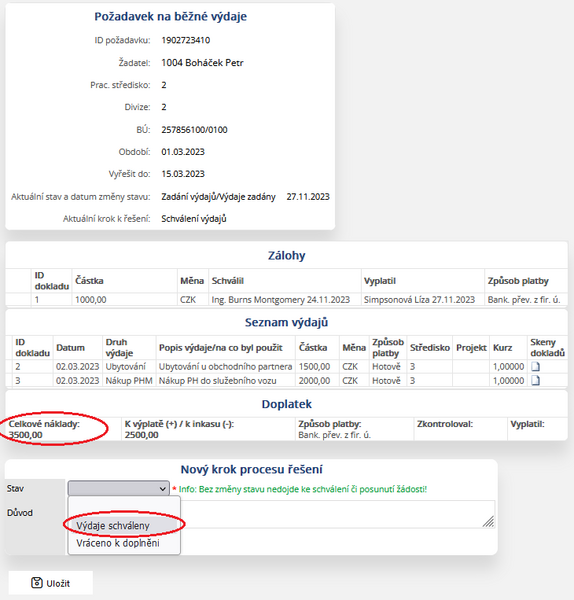
Task: Click 'Vyřešit do' date 15.03.2023
Action: [x=183, y=174]
